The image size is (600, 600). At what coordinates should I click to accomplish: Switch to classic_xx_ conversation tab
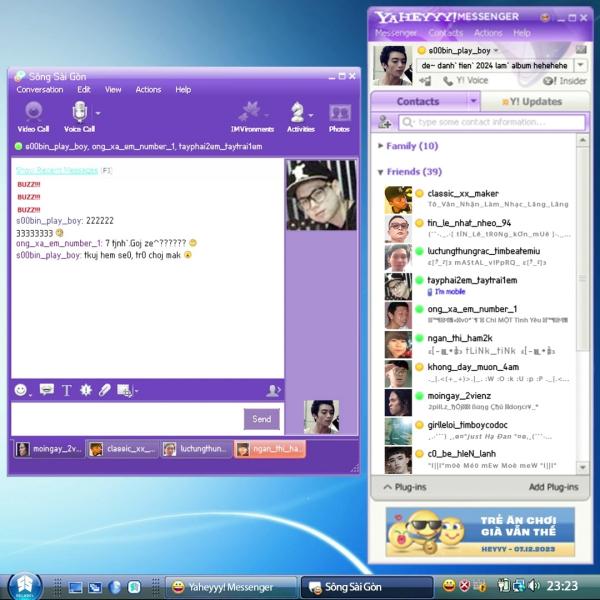coord(122,449)
